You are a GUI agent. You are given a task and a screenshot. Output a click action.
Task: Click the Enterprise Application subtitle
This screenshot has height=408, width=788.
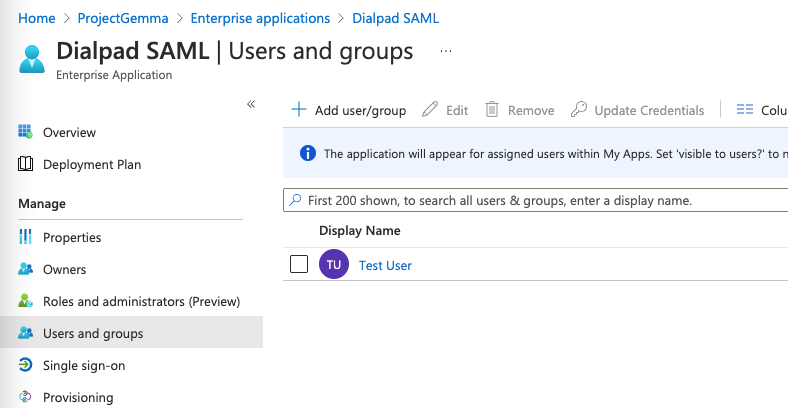pos(114,75)
